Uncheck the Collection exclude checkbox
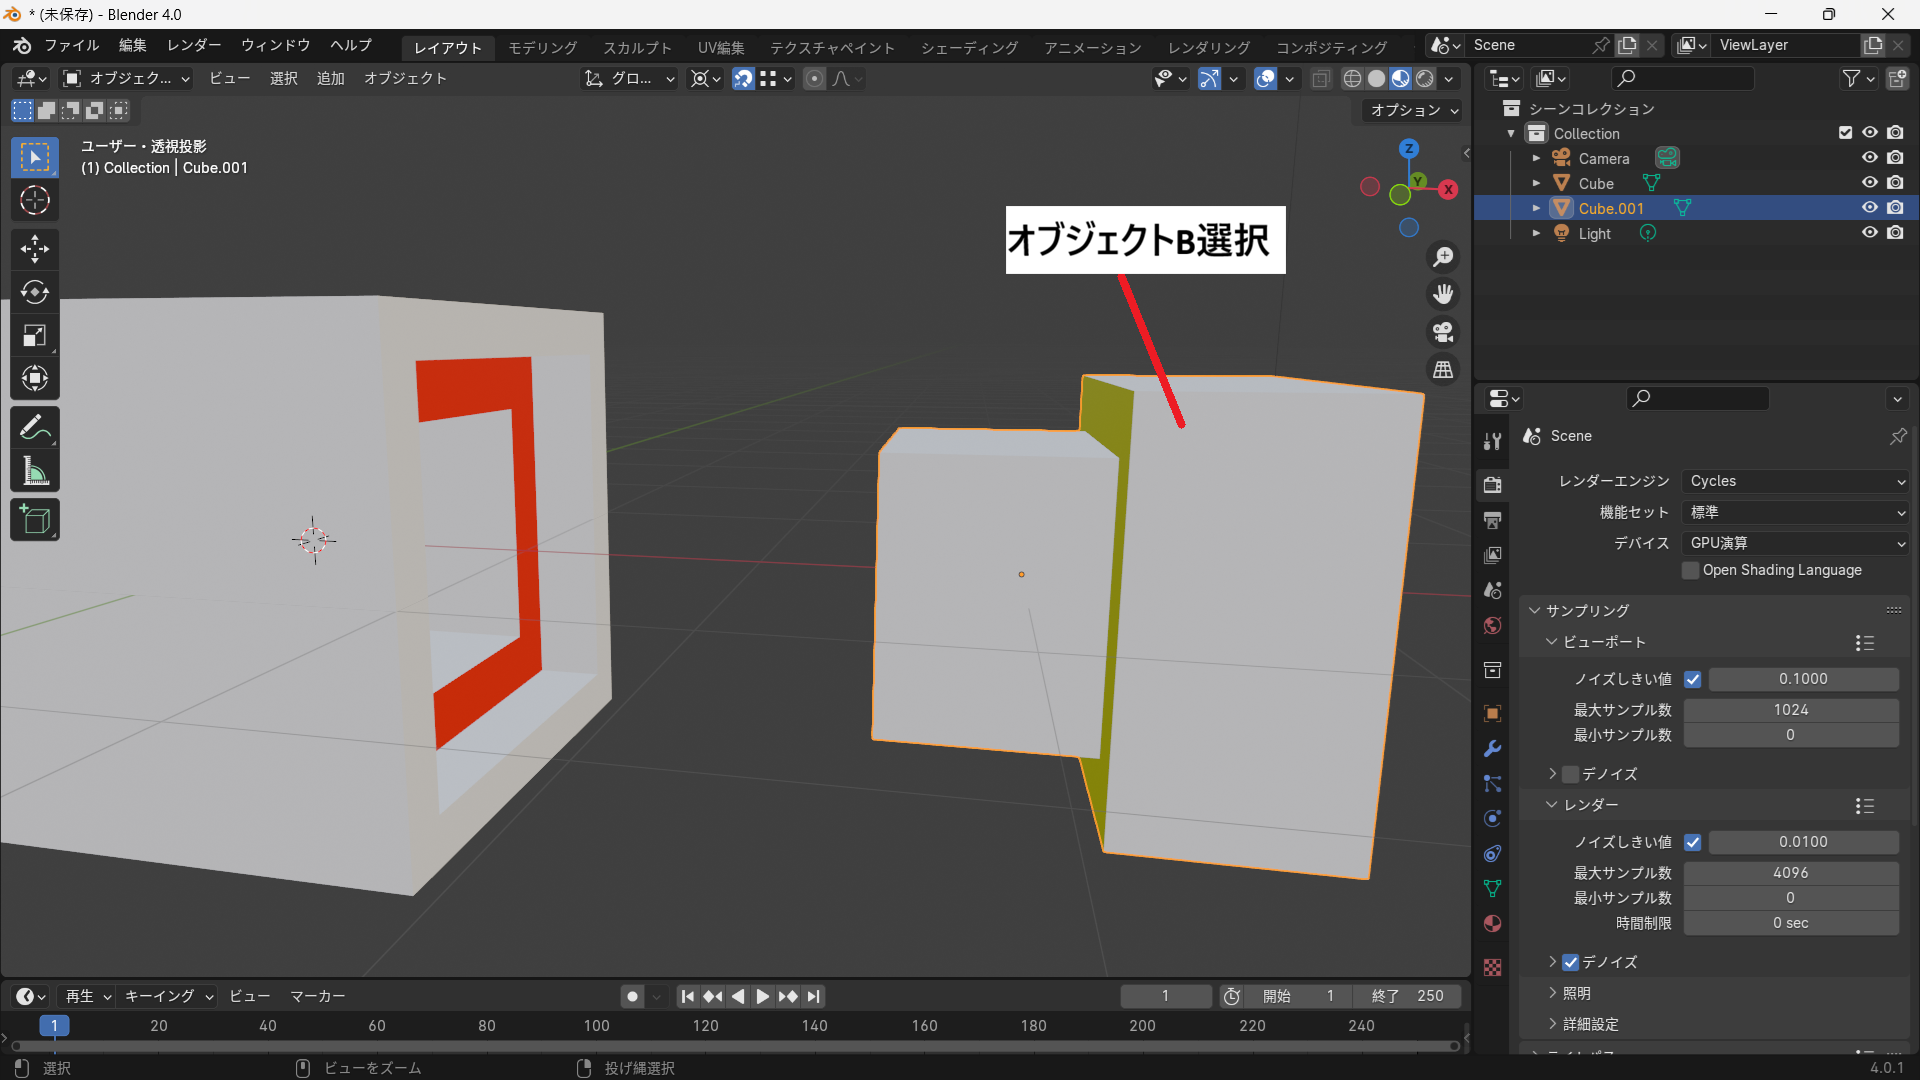This screenshot has height=1080, width=1920. (1846, 133)
